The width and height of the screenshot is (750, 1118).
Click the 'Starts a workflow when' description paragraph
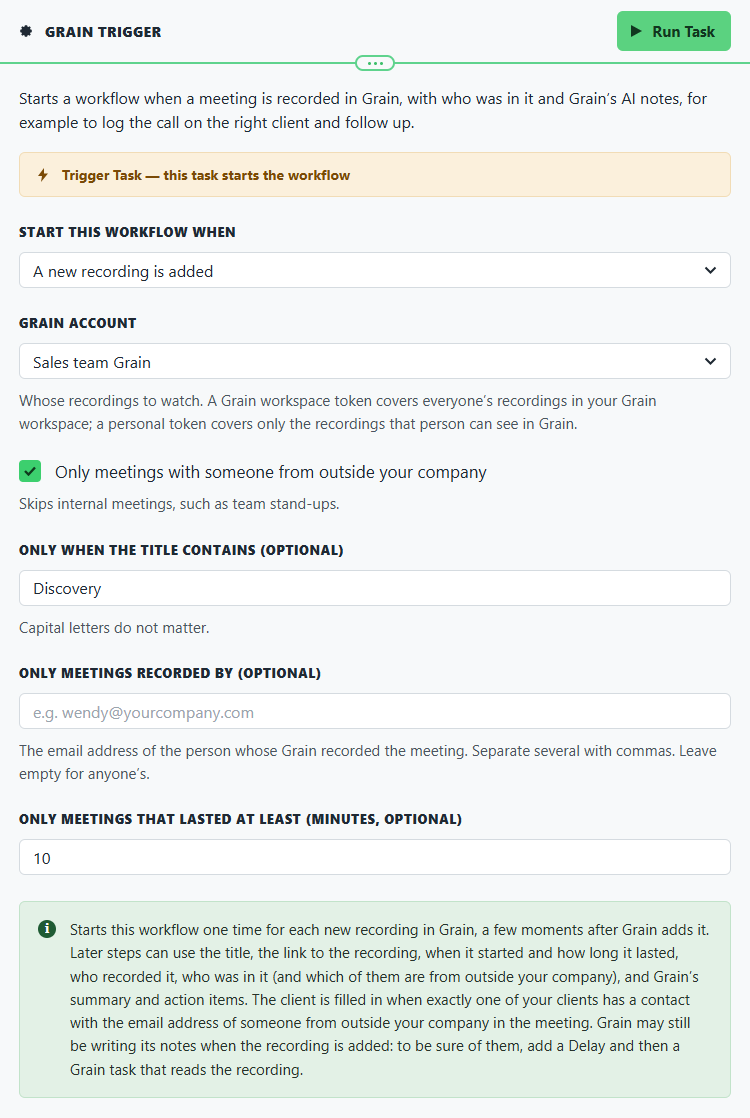tap(363, 111)
